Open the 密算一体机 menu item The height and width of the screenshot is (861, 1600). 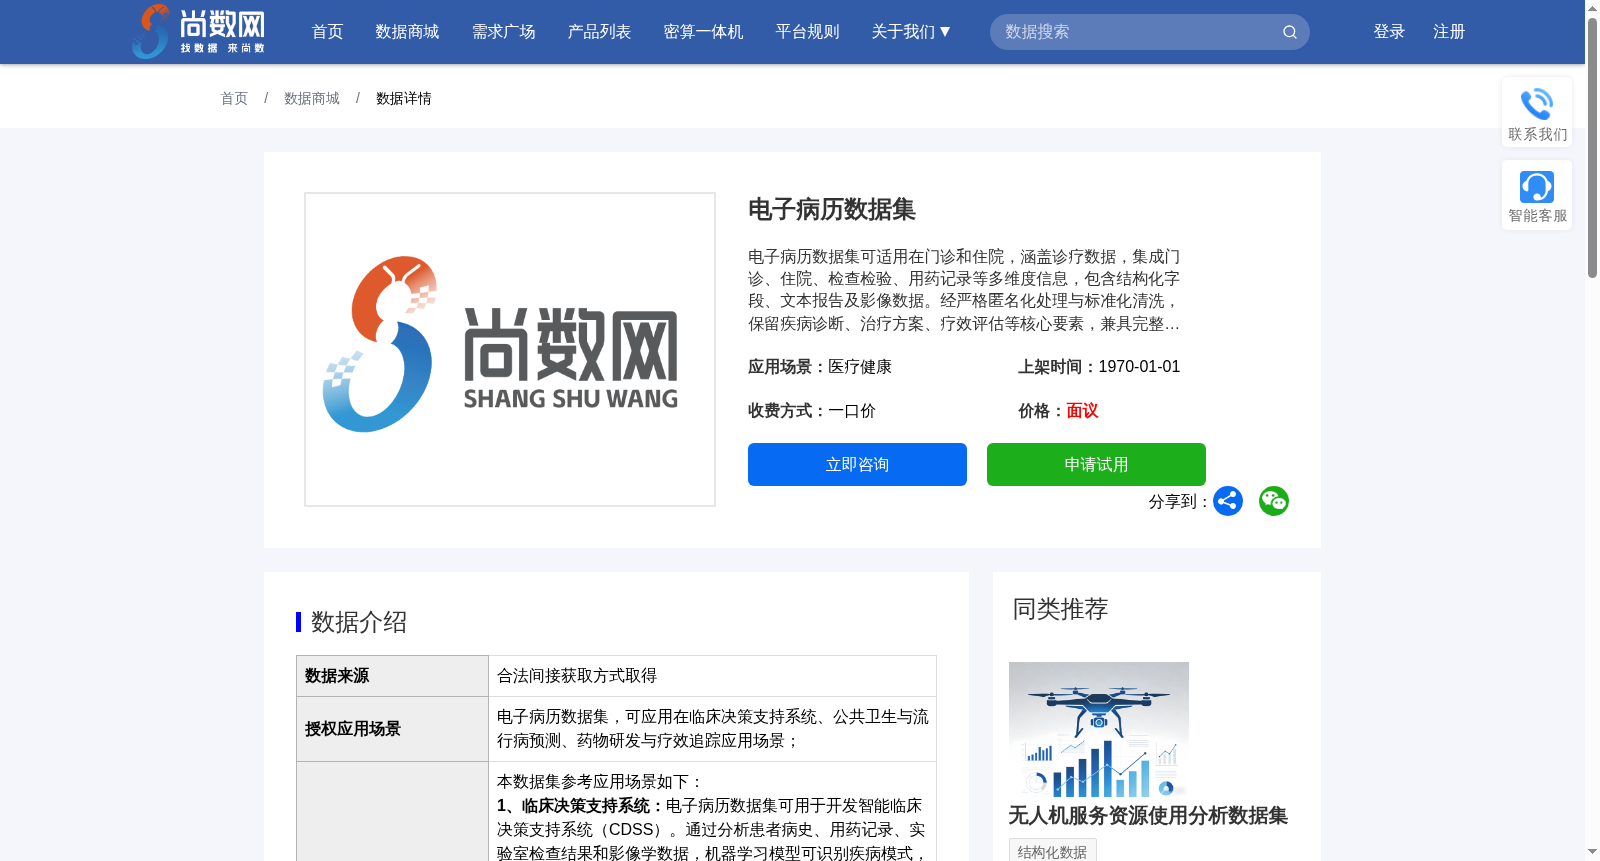[x=704, y=32]
